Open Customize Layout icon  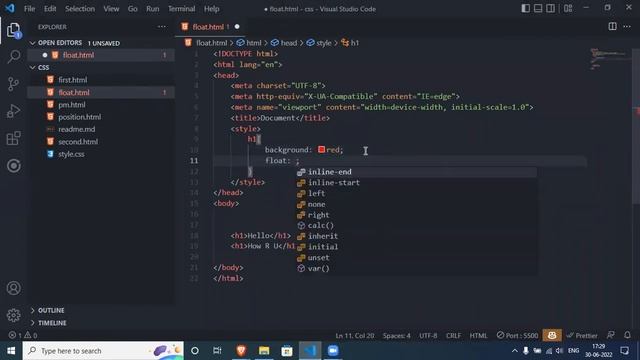pos(568,8)
